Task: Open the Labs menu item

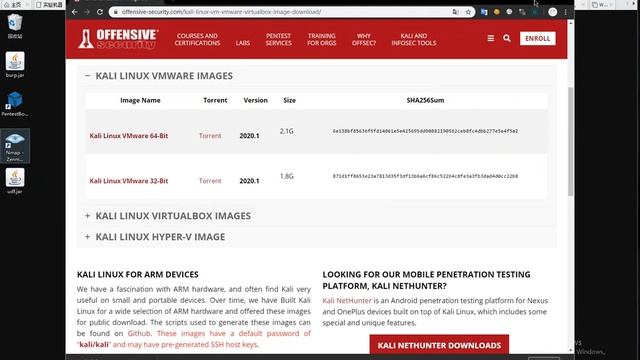Action: (x=242, y=43)
